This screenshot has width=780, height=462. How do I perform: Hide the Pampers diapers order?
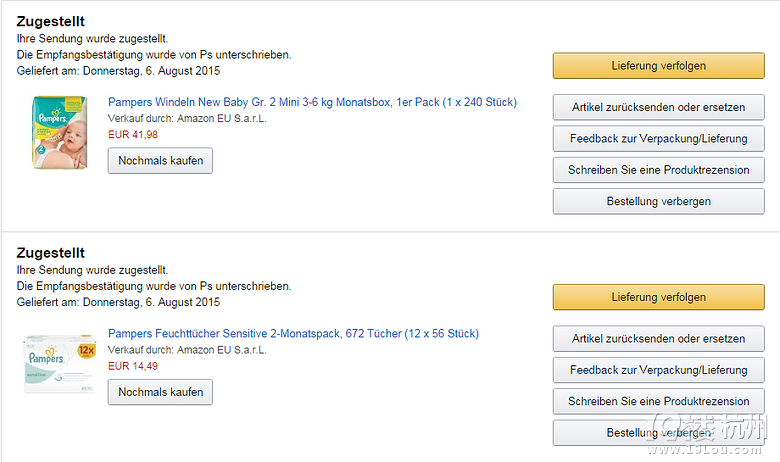pyautogui.click(x=659, y=201)
